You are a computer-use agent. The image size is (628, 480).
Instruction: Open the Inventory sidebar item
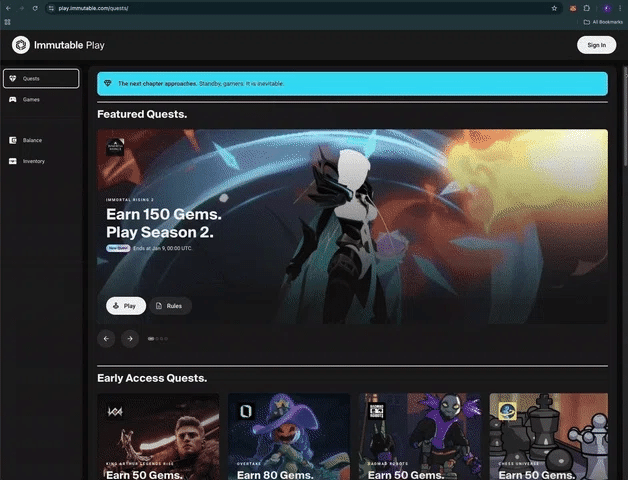pyautogui.click(x=41, y=161)
